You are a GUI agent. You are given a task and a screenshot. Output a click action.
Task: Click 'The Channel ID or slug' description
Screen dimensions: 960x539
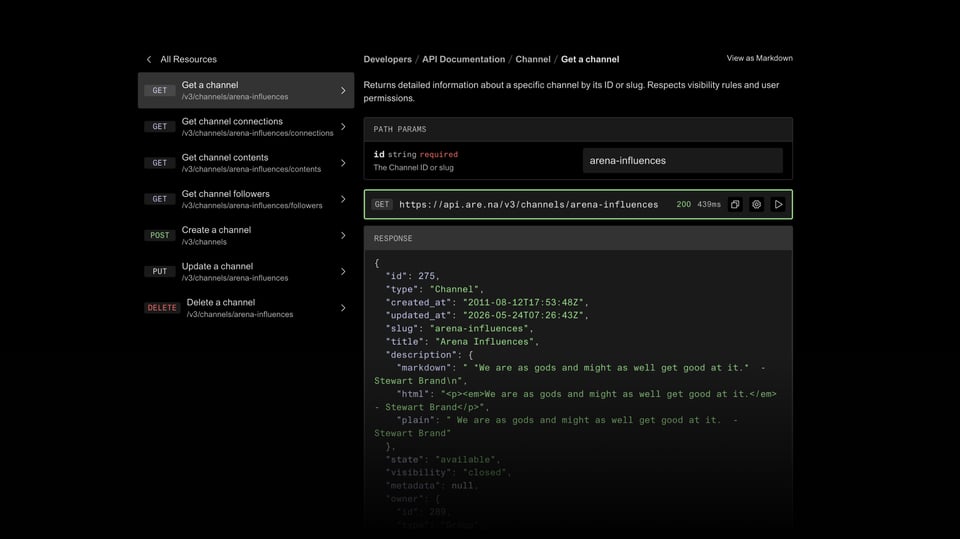(413, 168)
